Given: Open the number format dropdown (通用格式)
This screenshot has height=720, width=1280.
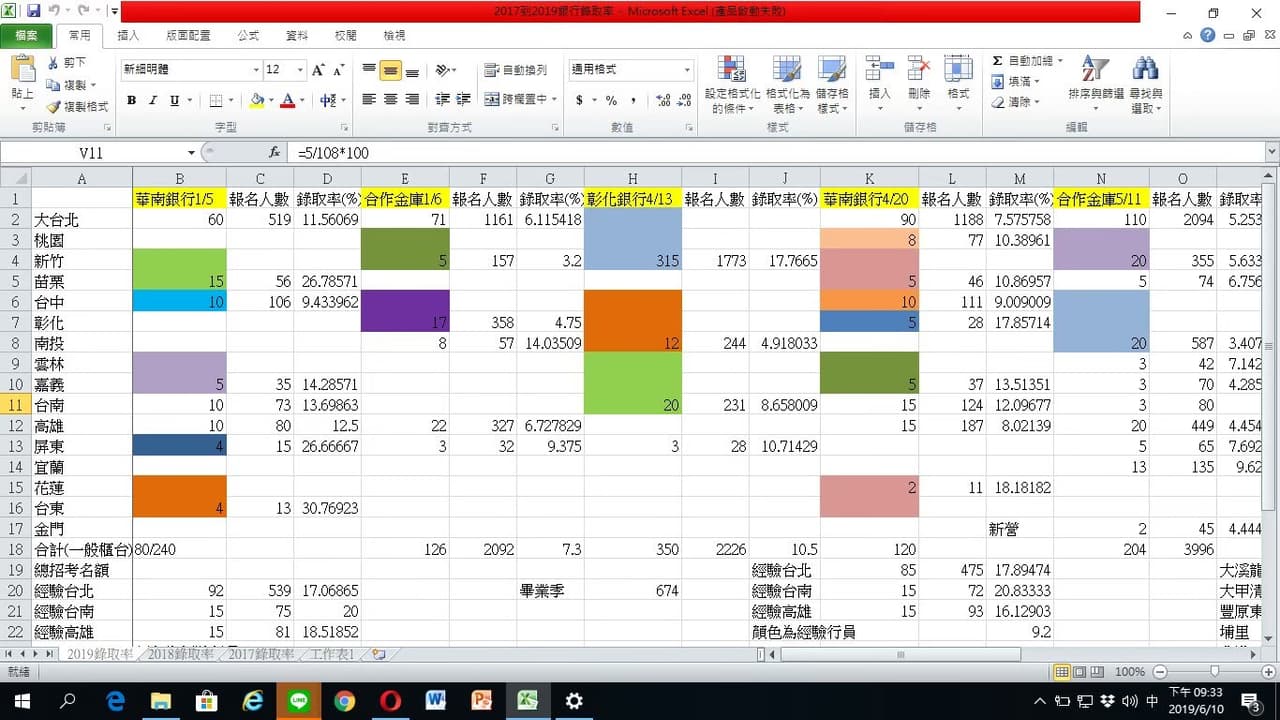Looking at the screenshot, I should (687, 70).
